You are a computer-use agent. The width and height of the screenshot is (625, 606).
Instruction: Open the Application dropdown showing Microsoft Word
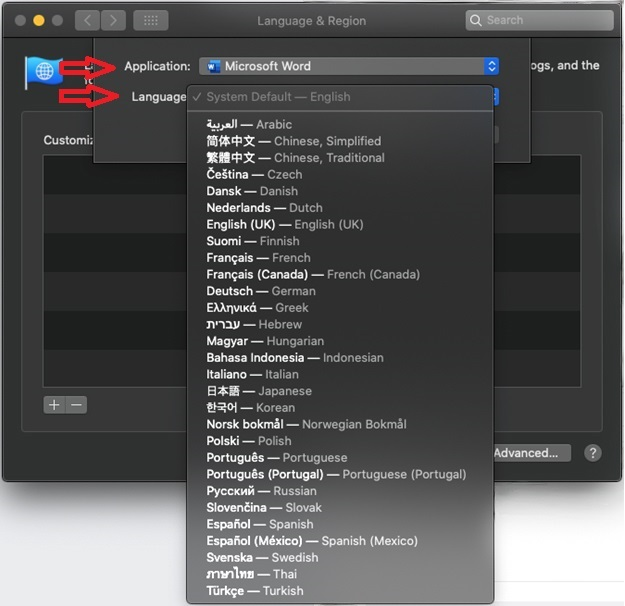[x=349, y=66]
